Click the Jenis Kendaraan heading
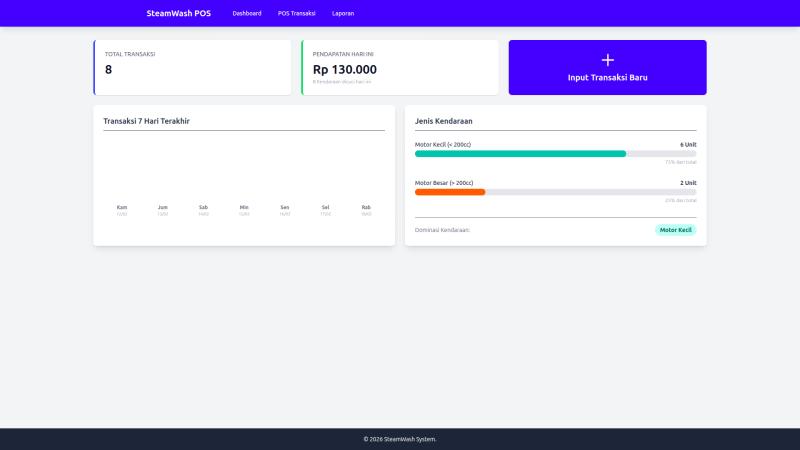 (444, 121)
